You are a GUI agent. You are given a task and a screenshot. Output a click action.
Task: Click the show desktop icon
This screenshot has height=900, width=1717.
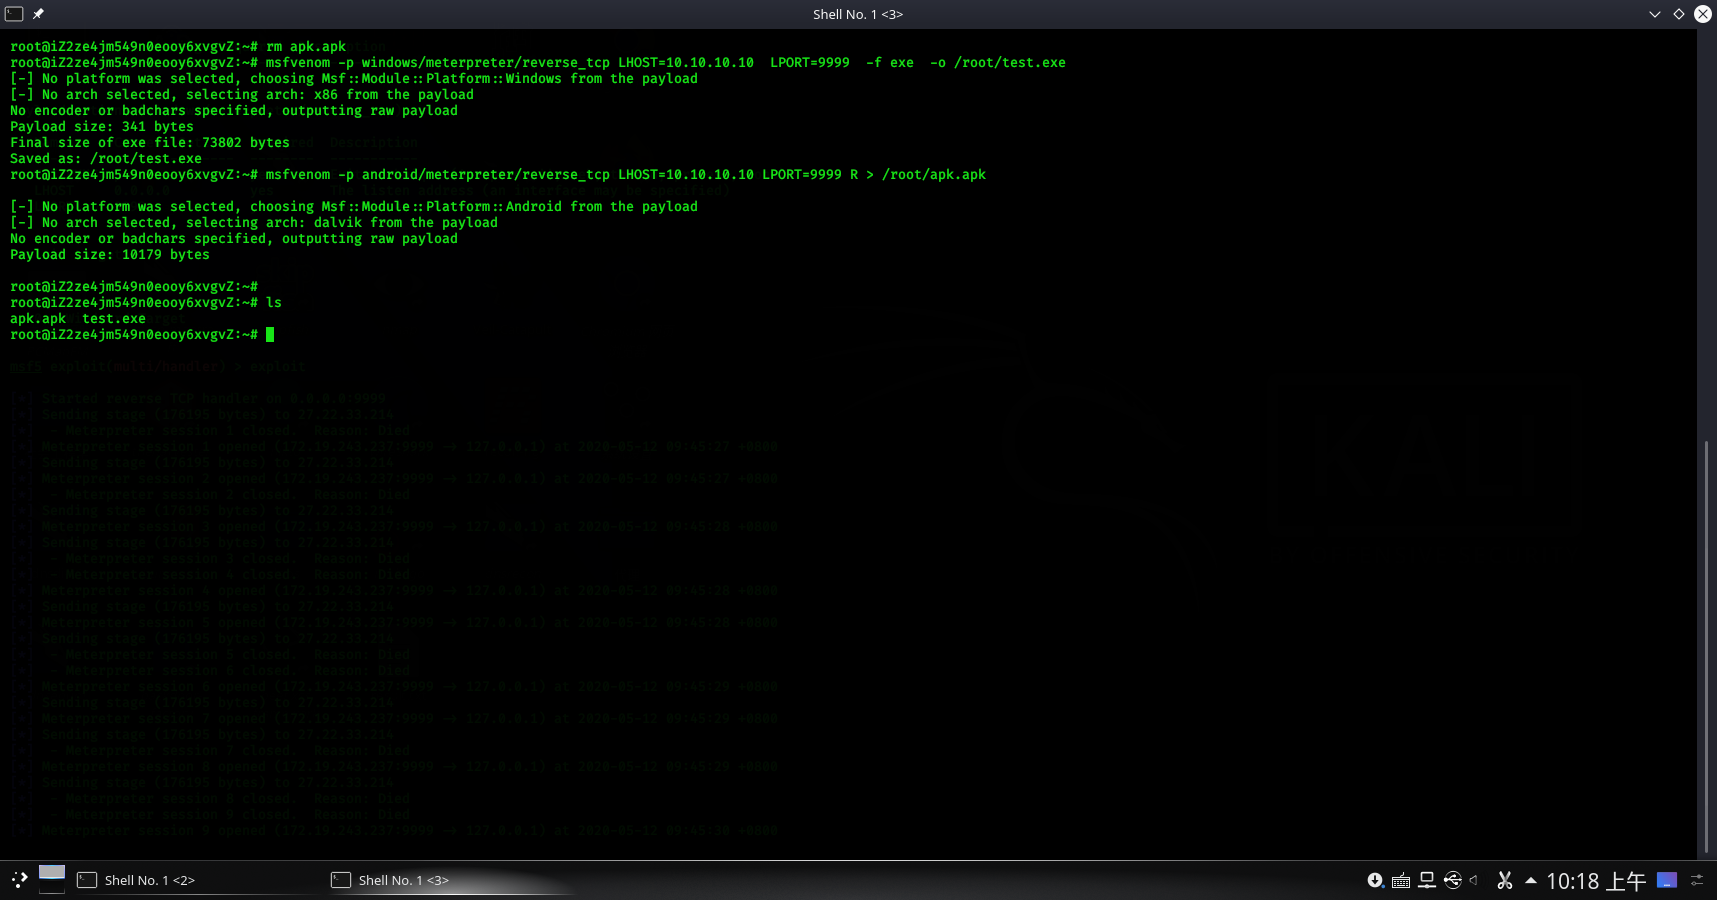[1667, 880]
